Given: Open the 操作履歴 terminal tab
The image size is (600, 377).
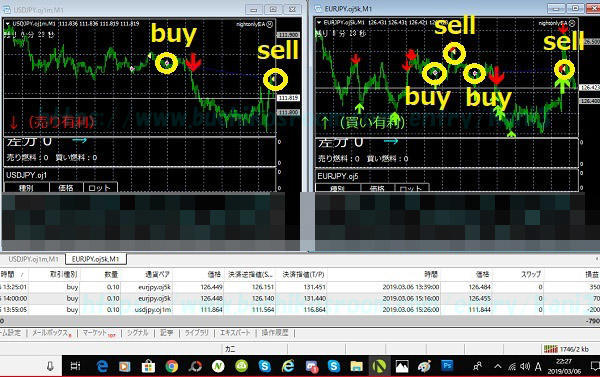Looking at the screenshot, I should 275,333.
